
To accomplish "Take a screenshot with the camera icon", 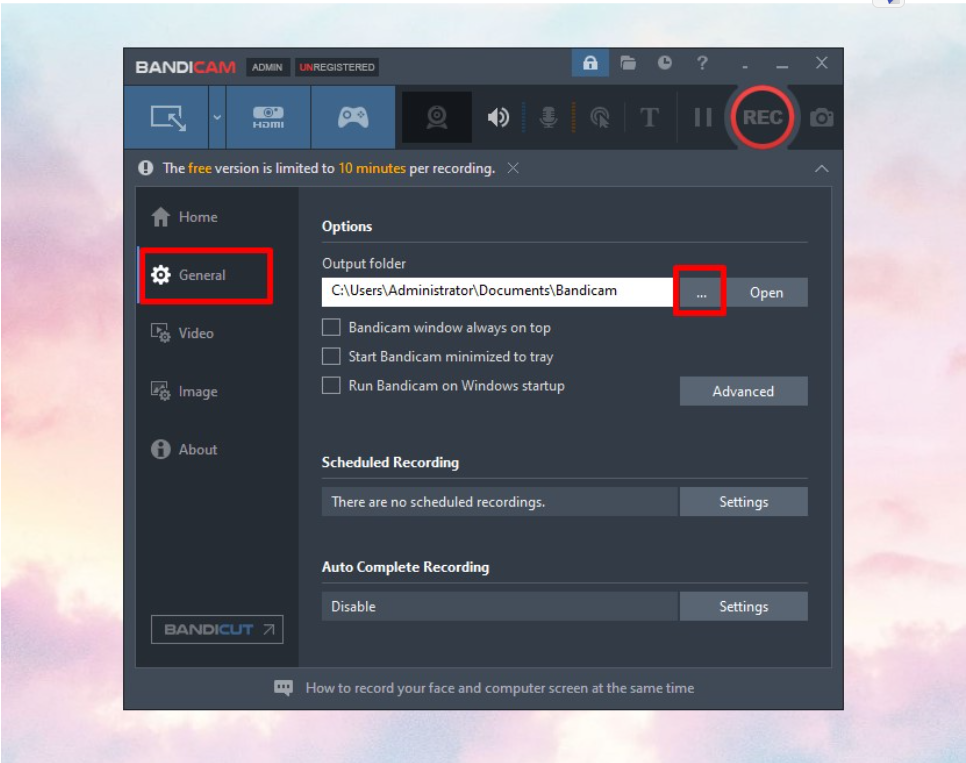I will point(821,117).
